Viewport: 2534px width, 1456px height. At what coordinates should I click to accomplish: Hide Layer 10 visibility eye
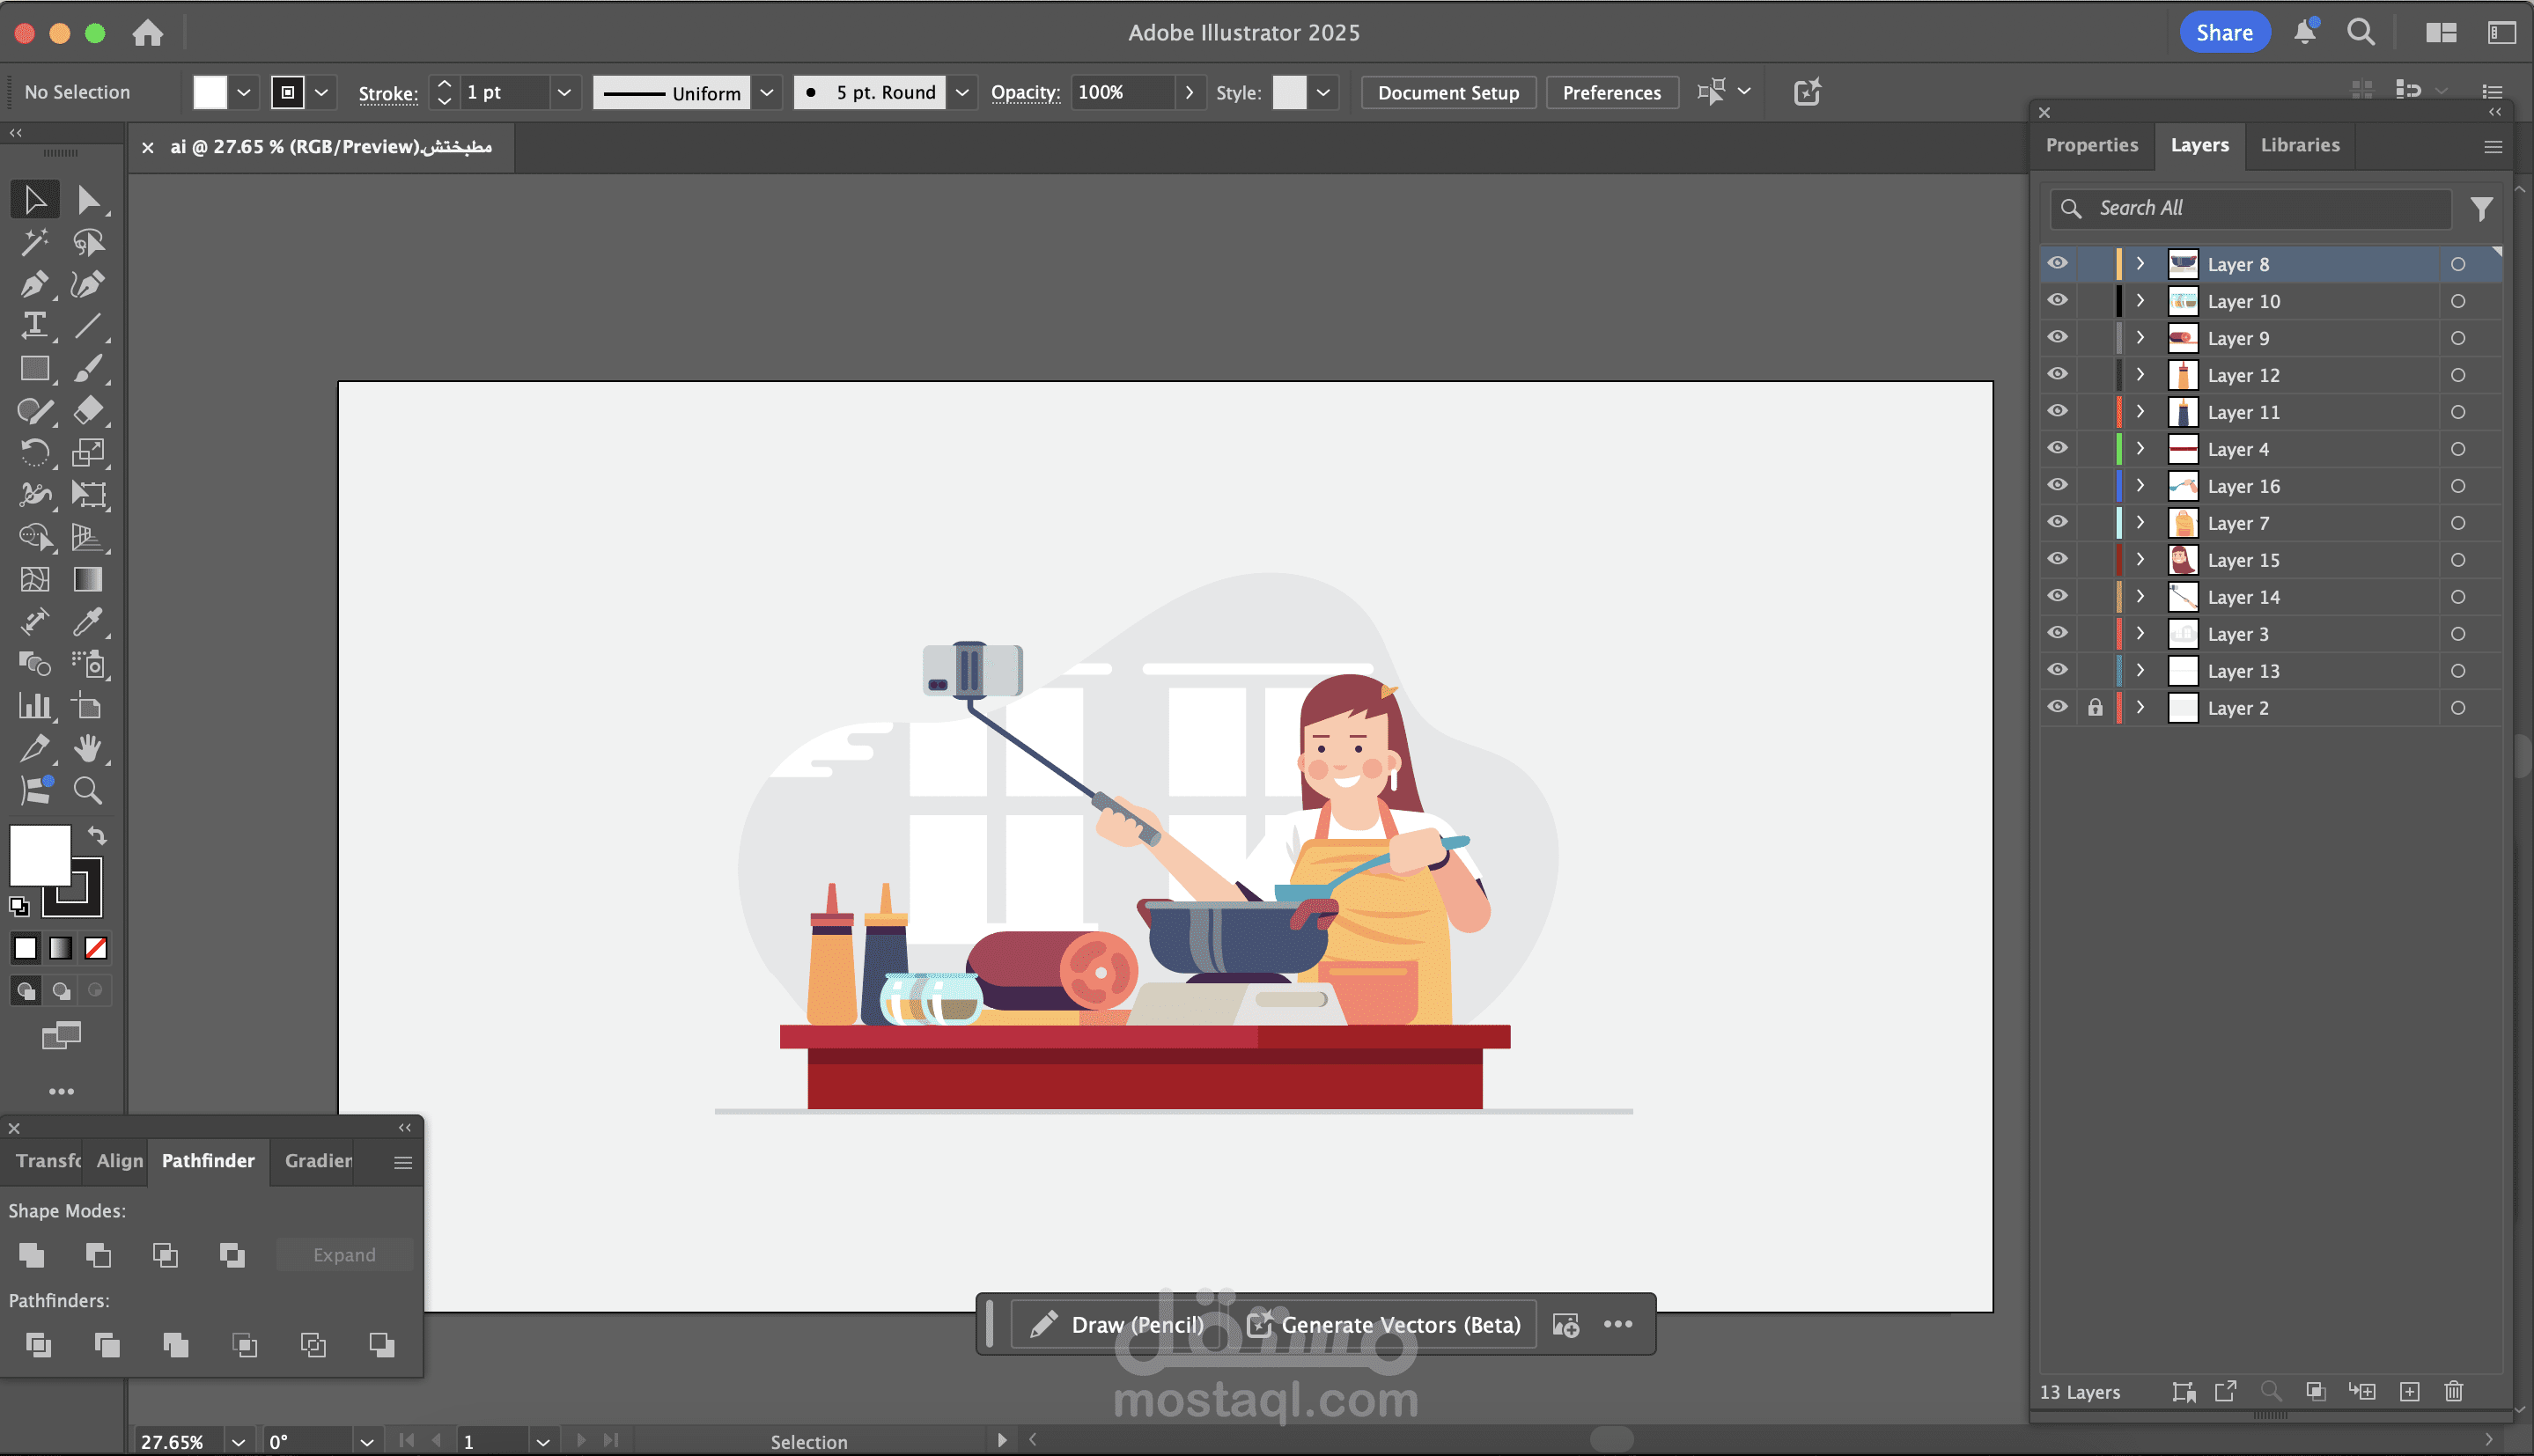tap(2057, 301)
